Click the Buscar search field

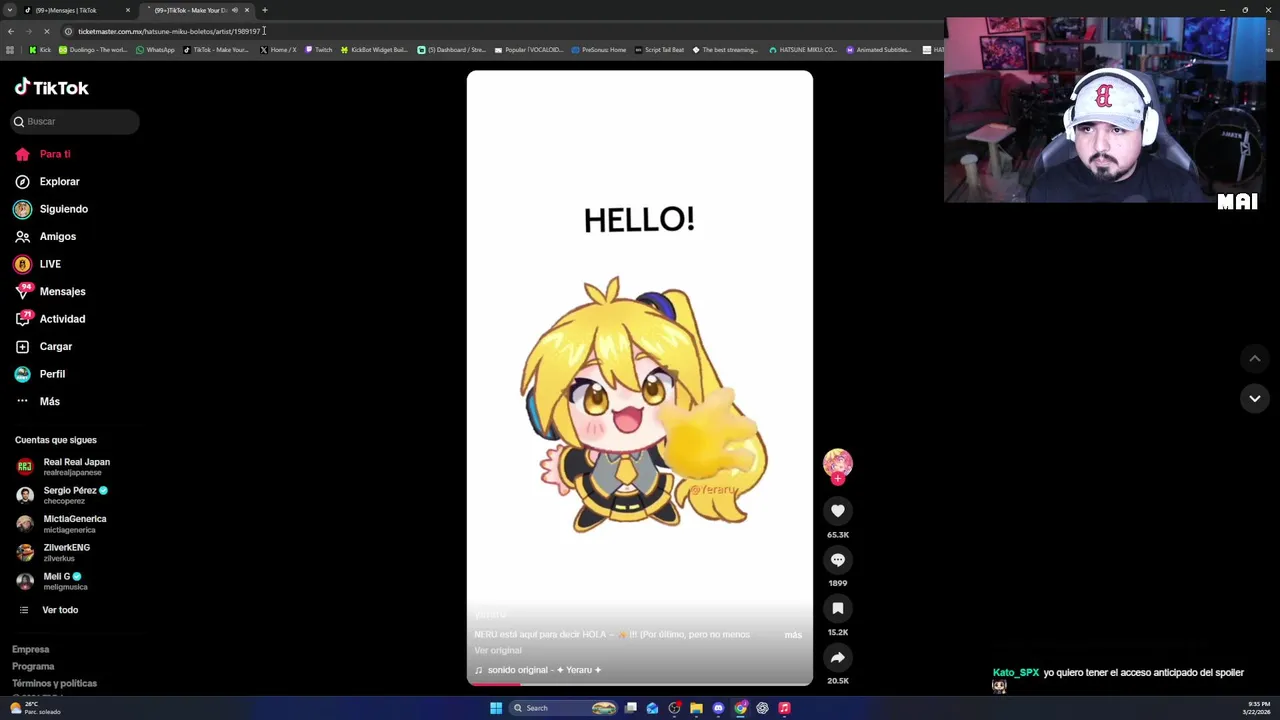[75, 121]
